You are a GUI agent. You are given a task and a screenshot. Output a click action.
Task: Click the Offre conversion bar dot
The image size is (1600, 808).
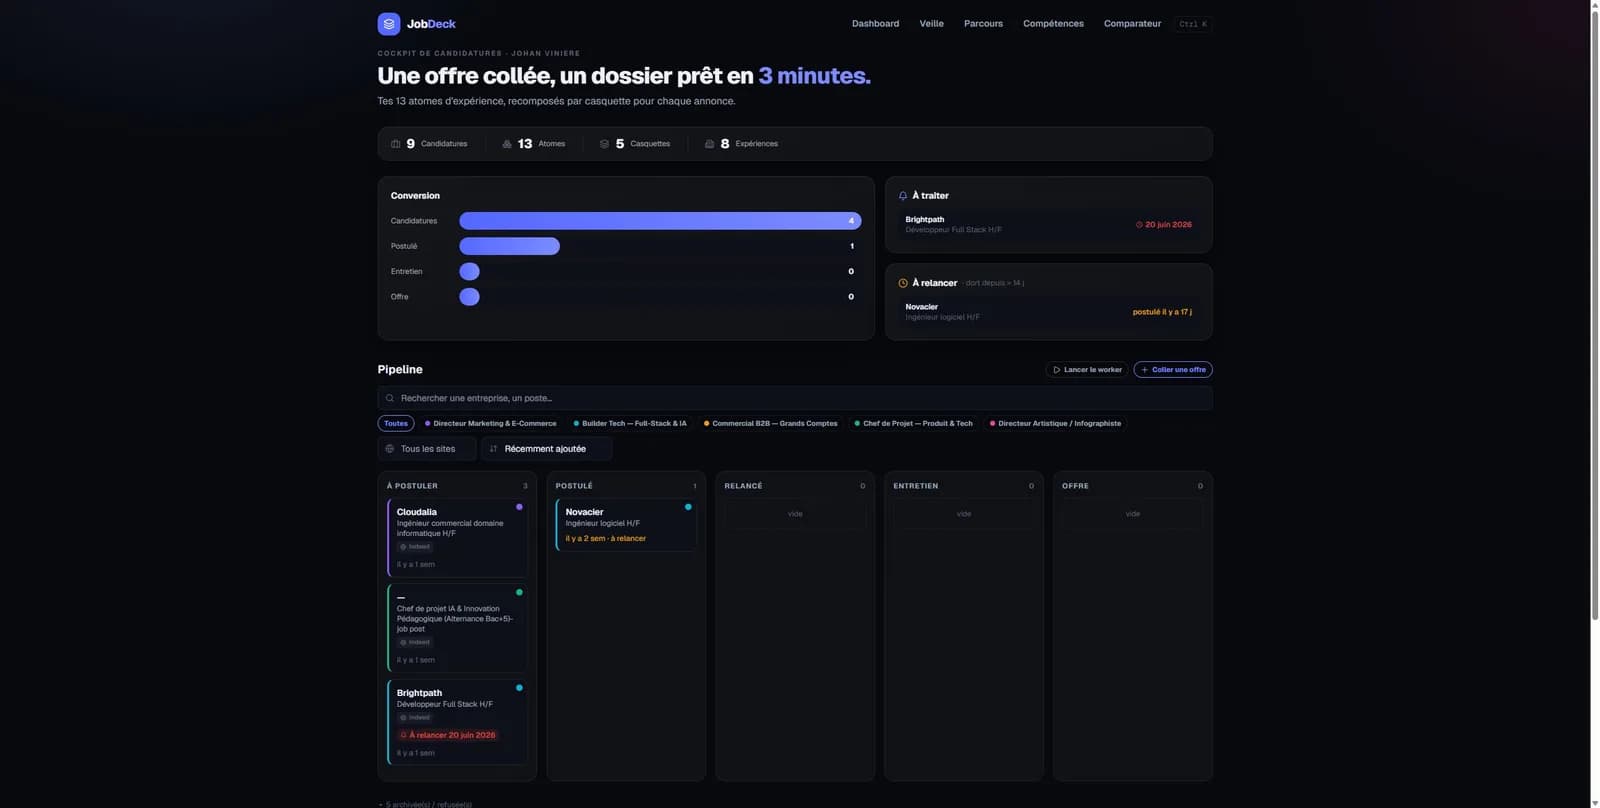tap(469, 297)
